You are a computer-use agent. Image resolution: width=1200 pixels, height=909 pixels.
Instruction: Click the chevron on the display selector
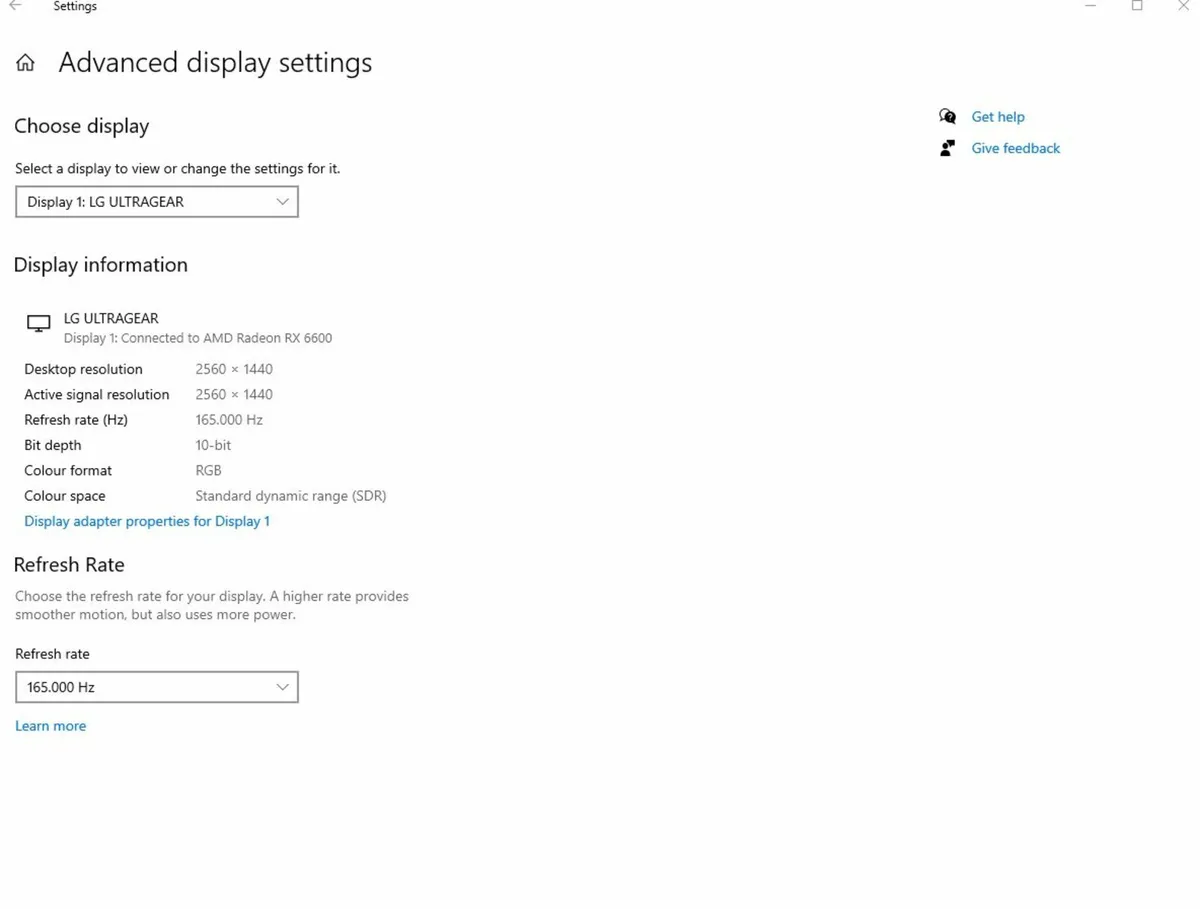click(x=282, y=201)
